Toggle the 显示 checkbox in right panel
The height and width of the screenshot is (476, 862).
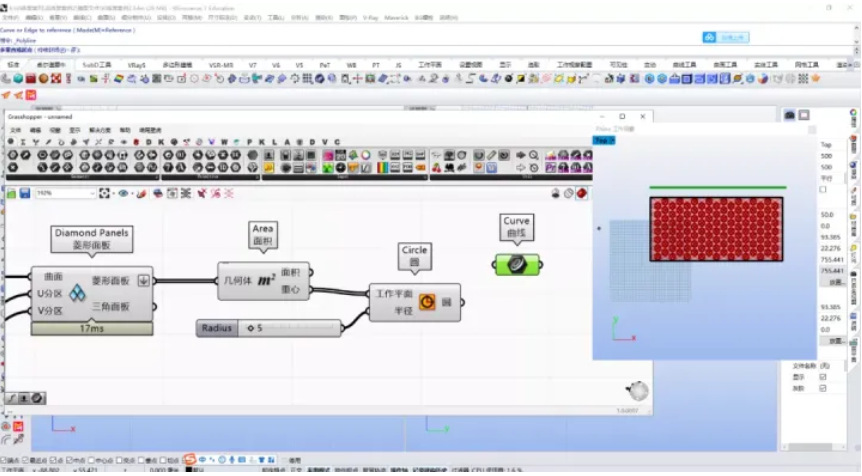pyautogui.click(x=823, y=377)
